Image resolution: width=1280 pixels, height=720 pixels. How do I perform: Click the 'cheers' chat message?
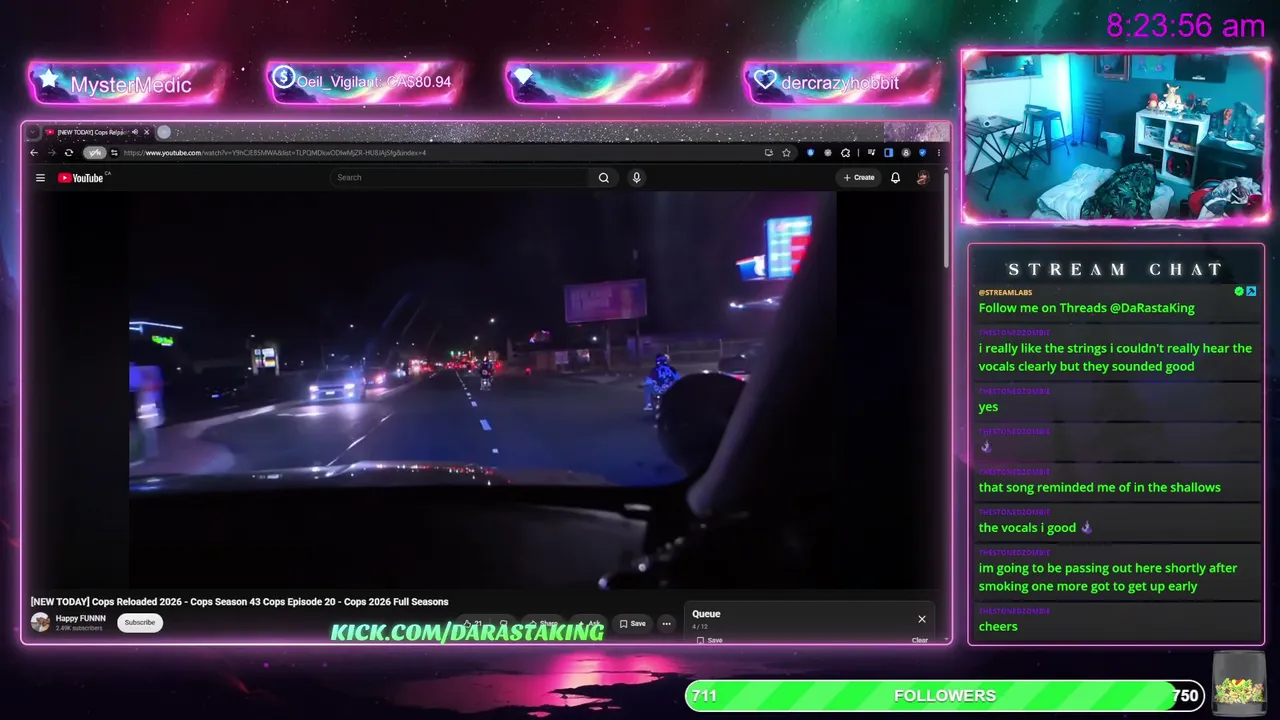(x=998, y=626)
